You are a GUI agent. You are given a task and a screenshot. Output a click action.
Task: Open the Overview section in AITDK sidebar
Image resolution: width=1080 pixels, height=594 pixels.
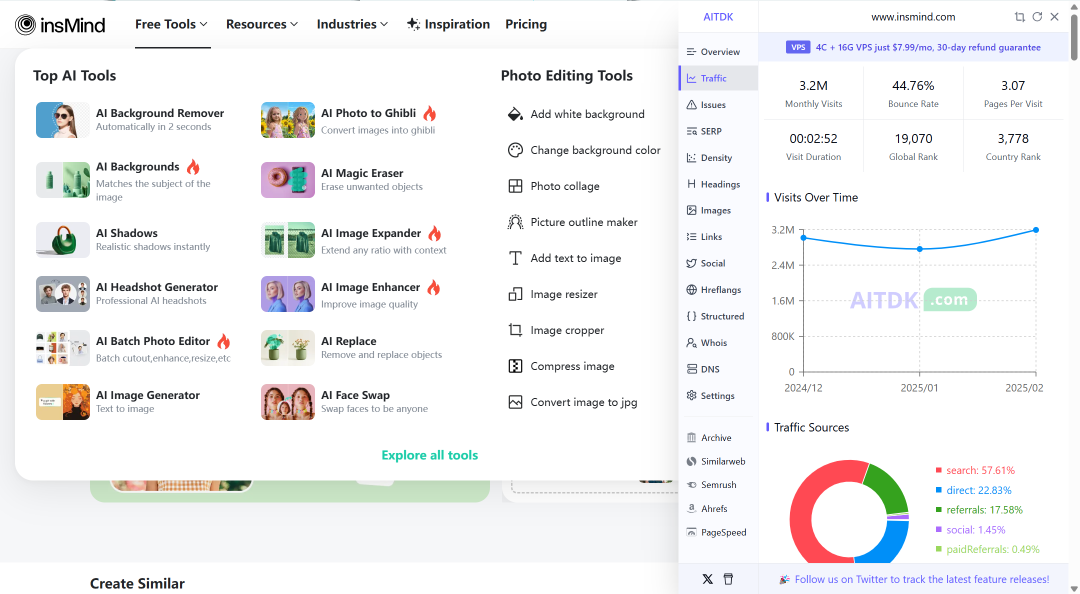pos(718,52)
